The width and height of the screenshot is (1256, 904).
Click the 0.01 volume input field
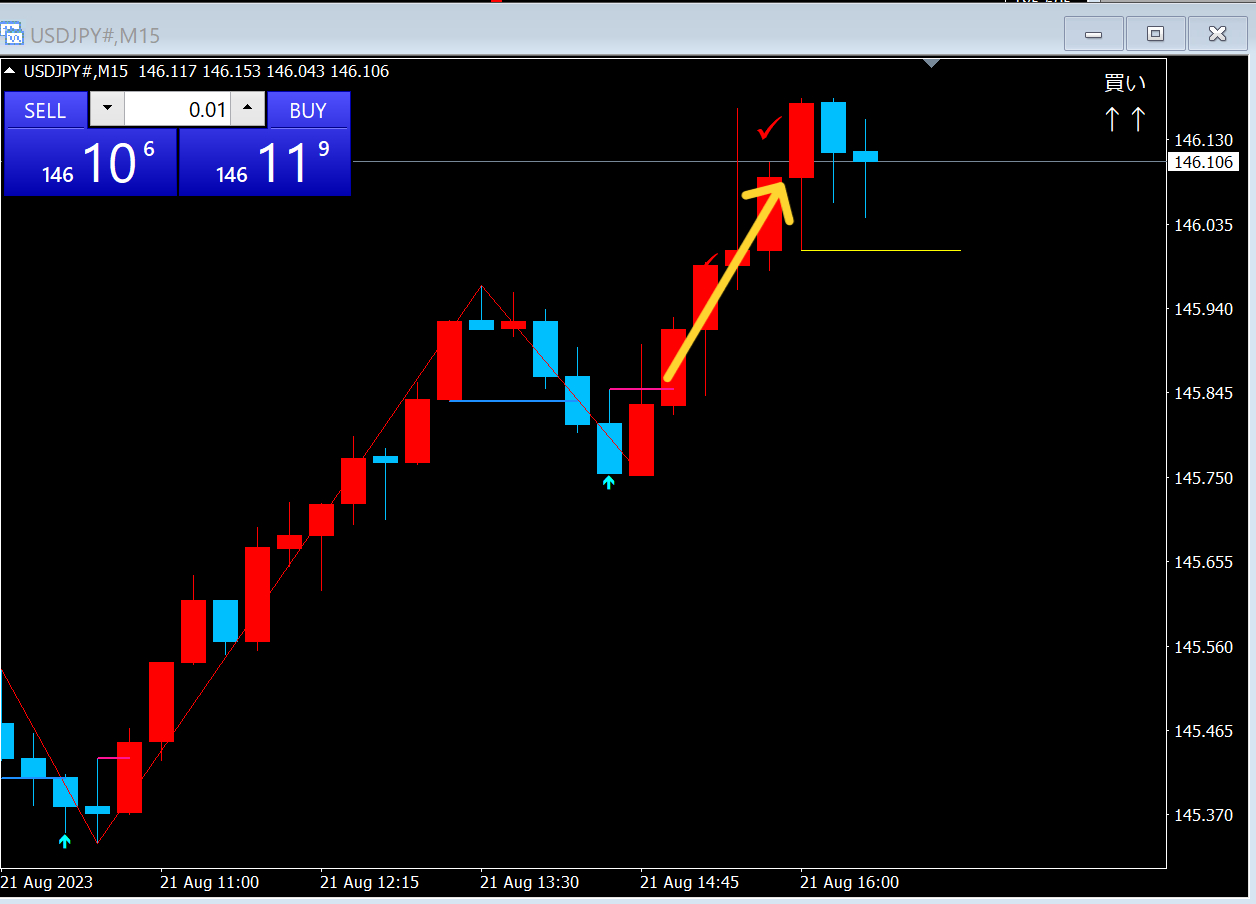click(177, 109)
